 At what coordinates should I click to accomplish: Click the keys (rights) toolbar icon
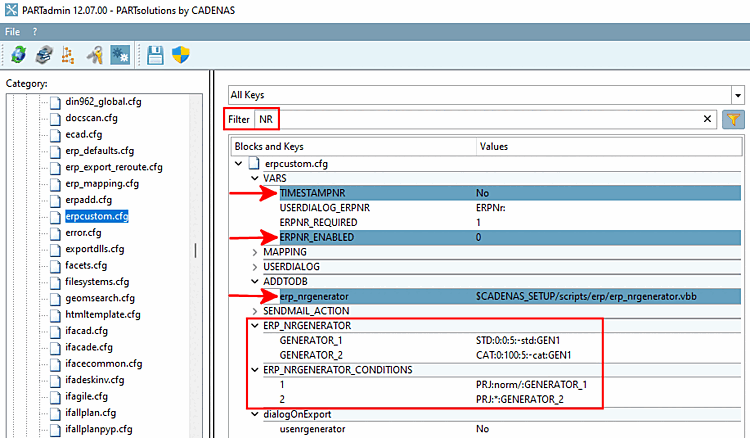tap(95, 55)
